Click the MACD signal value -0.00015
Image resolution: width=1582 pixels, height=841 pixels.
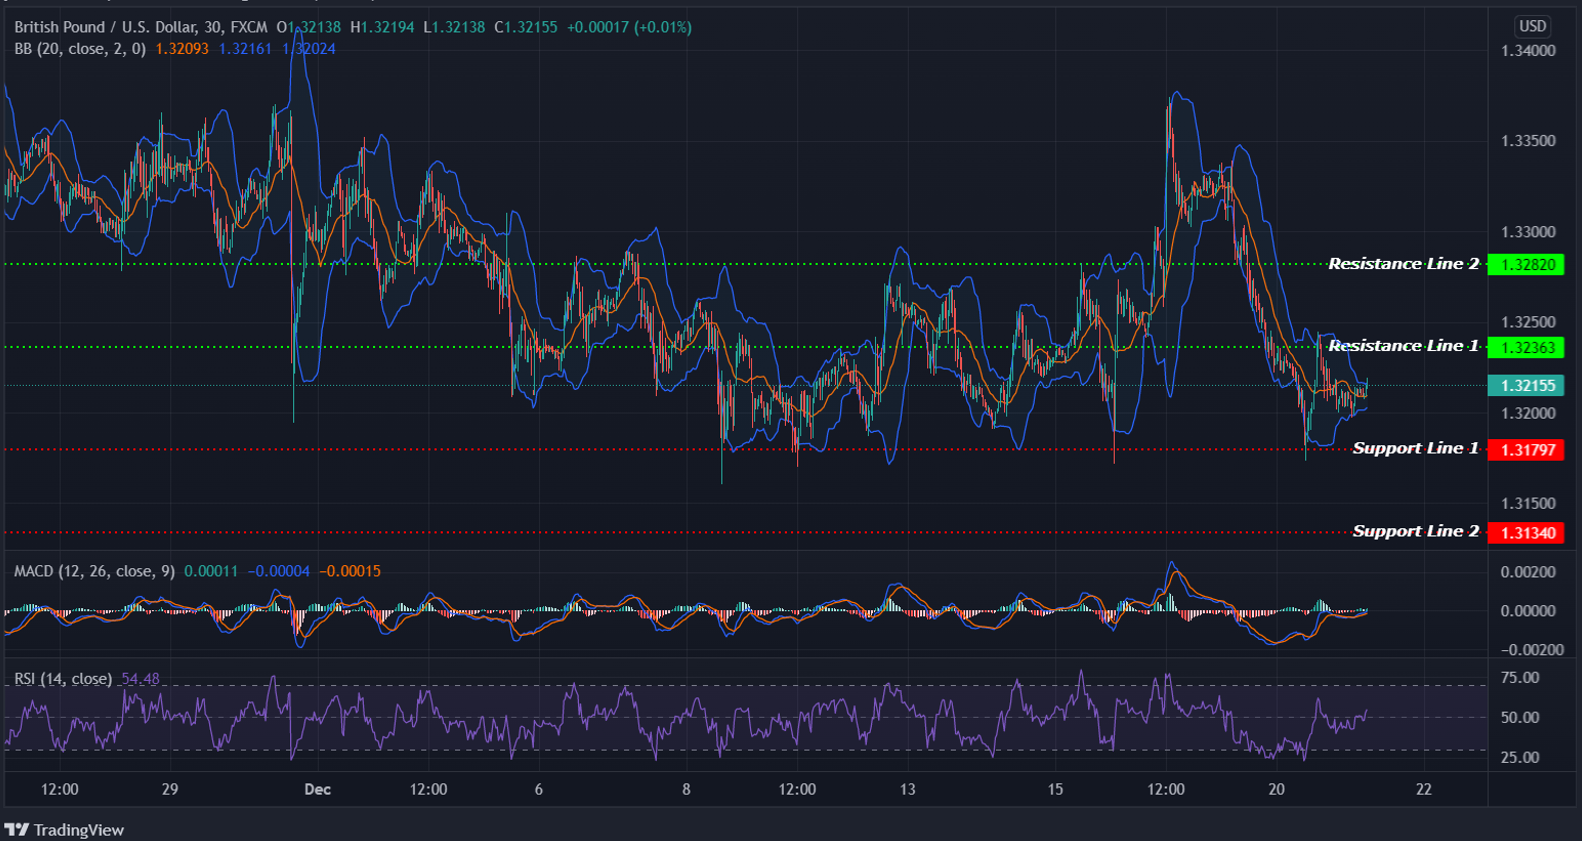click(x=350, y=571)
